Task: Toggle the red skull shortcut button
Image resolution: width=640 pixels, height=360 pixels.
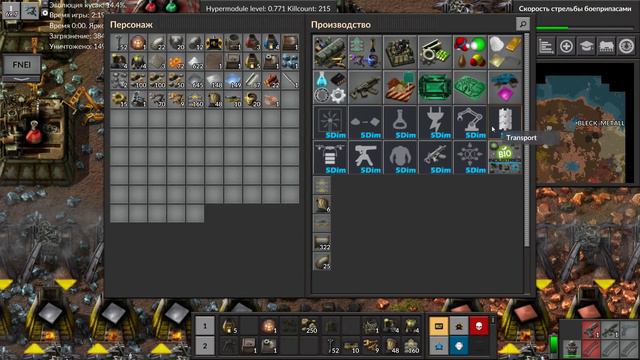Action: point(479,326)
